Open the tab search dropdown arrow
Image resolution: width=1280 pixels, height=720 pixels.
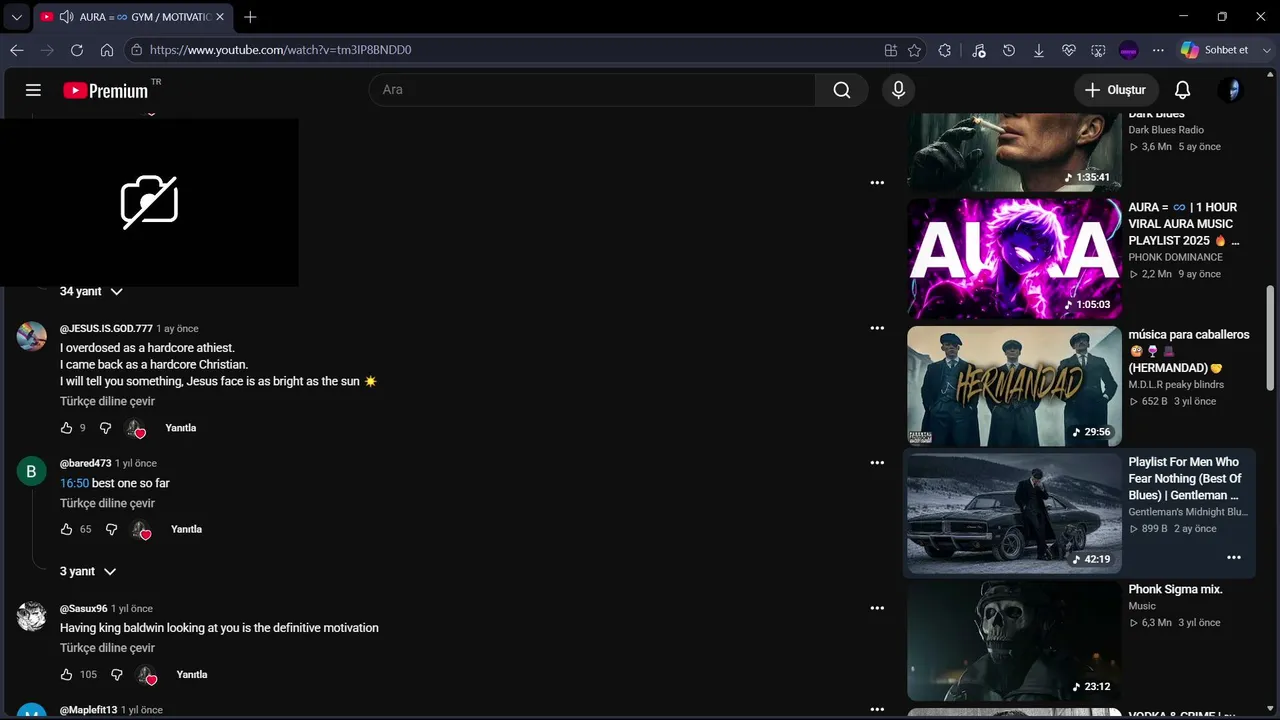pos(16,17)
